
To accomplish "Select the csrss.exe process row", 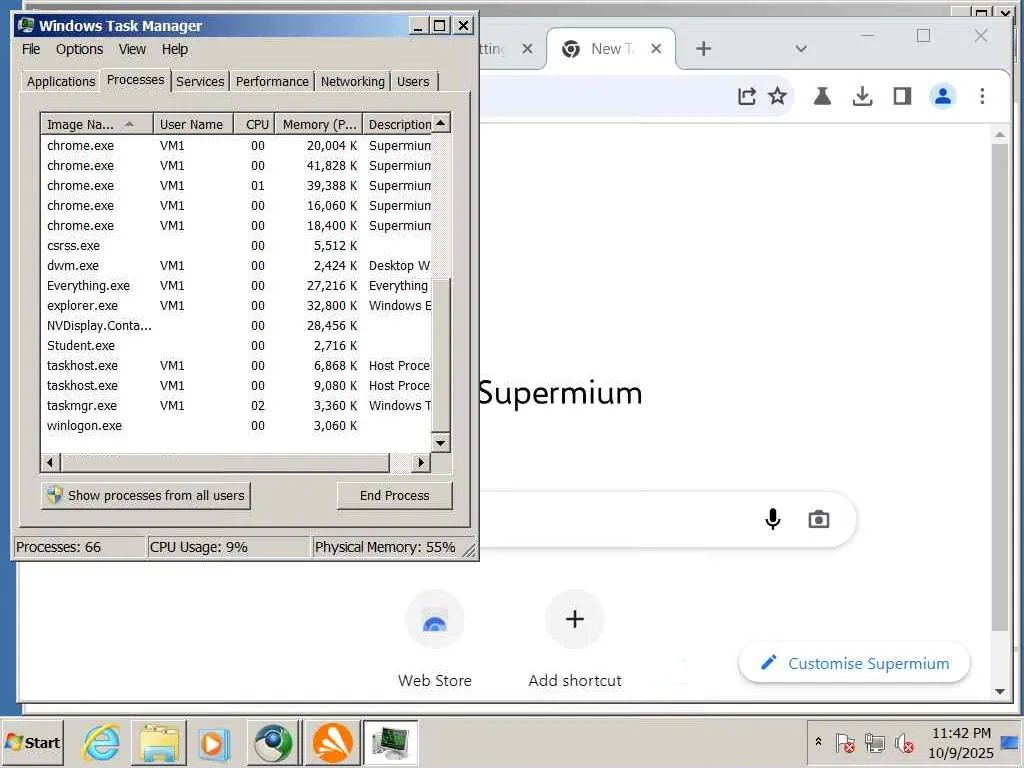I will tap(236, 246).
